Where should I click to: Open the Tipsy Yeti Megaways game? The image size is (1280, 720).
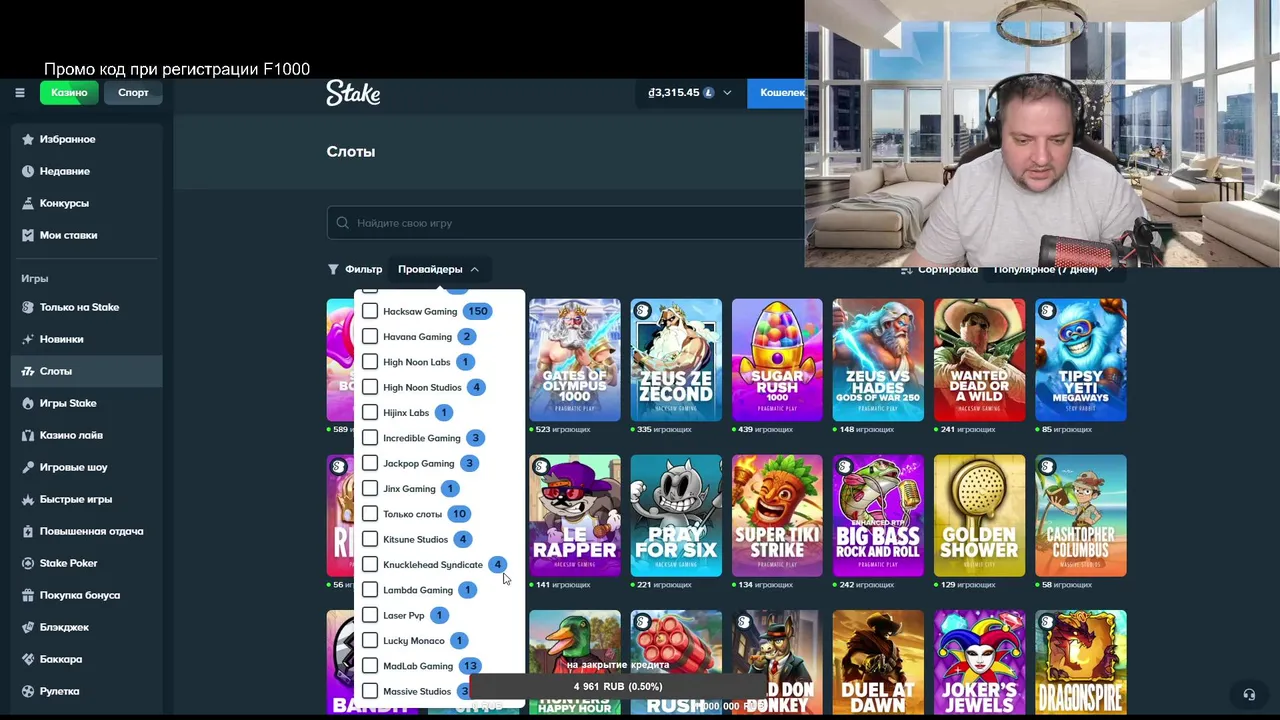click(1081, 360)
